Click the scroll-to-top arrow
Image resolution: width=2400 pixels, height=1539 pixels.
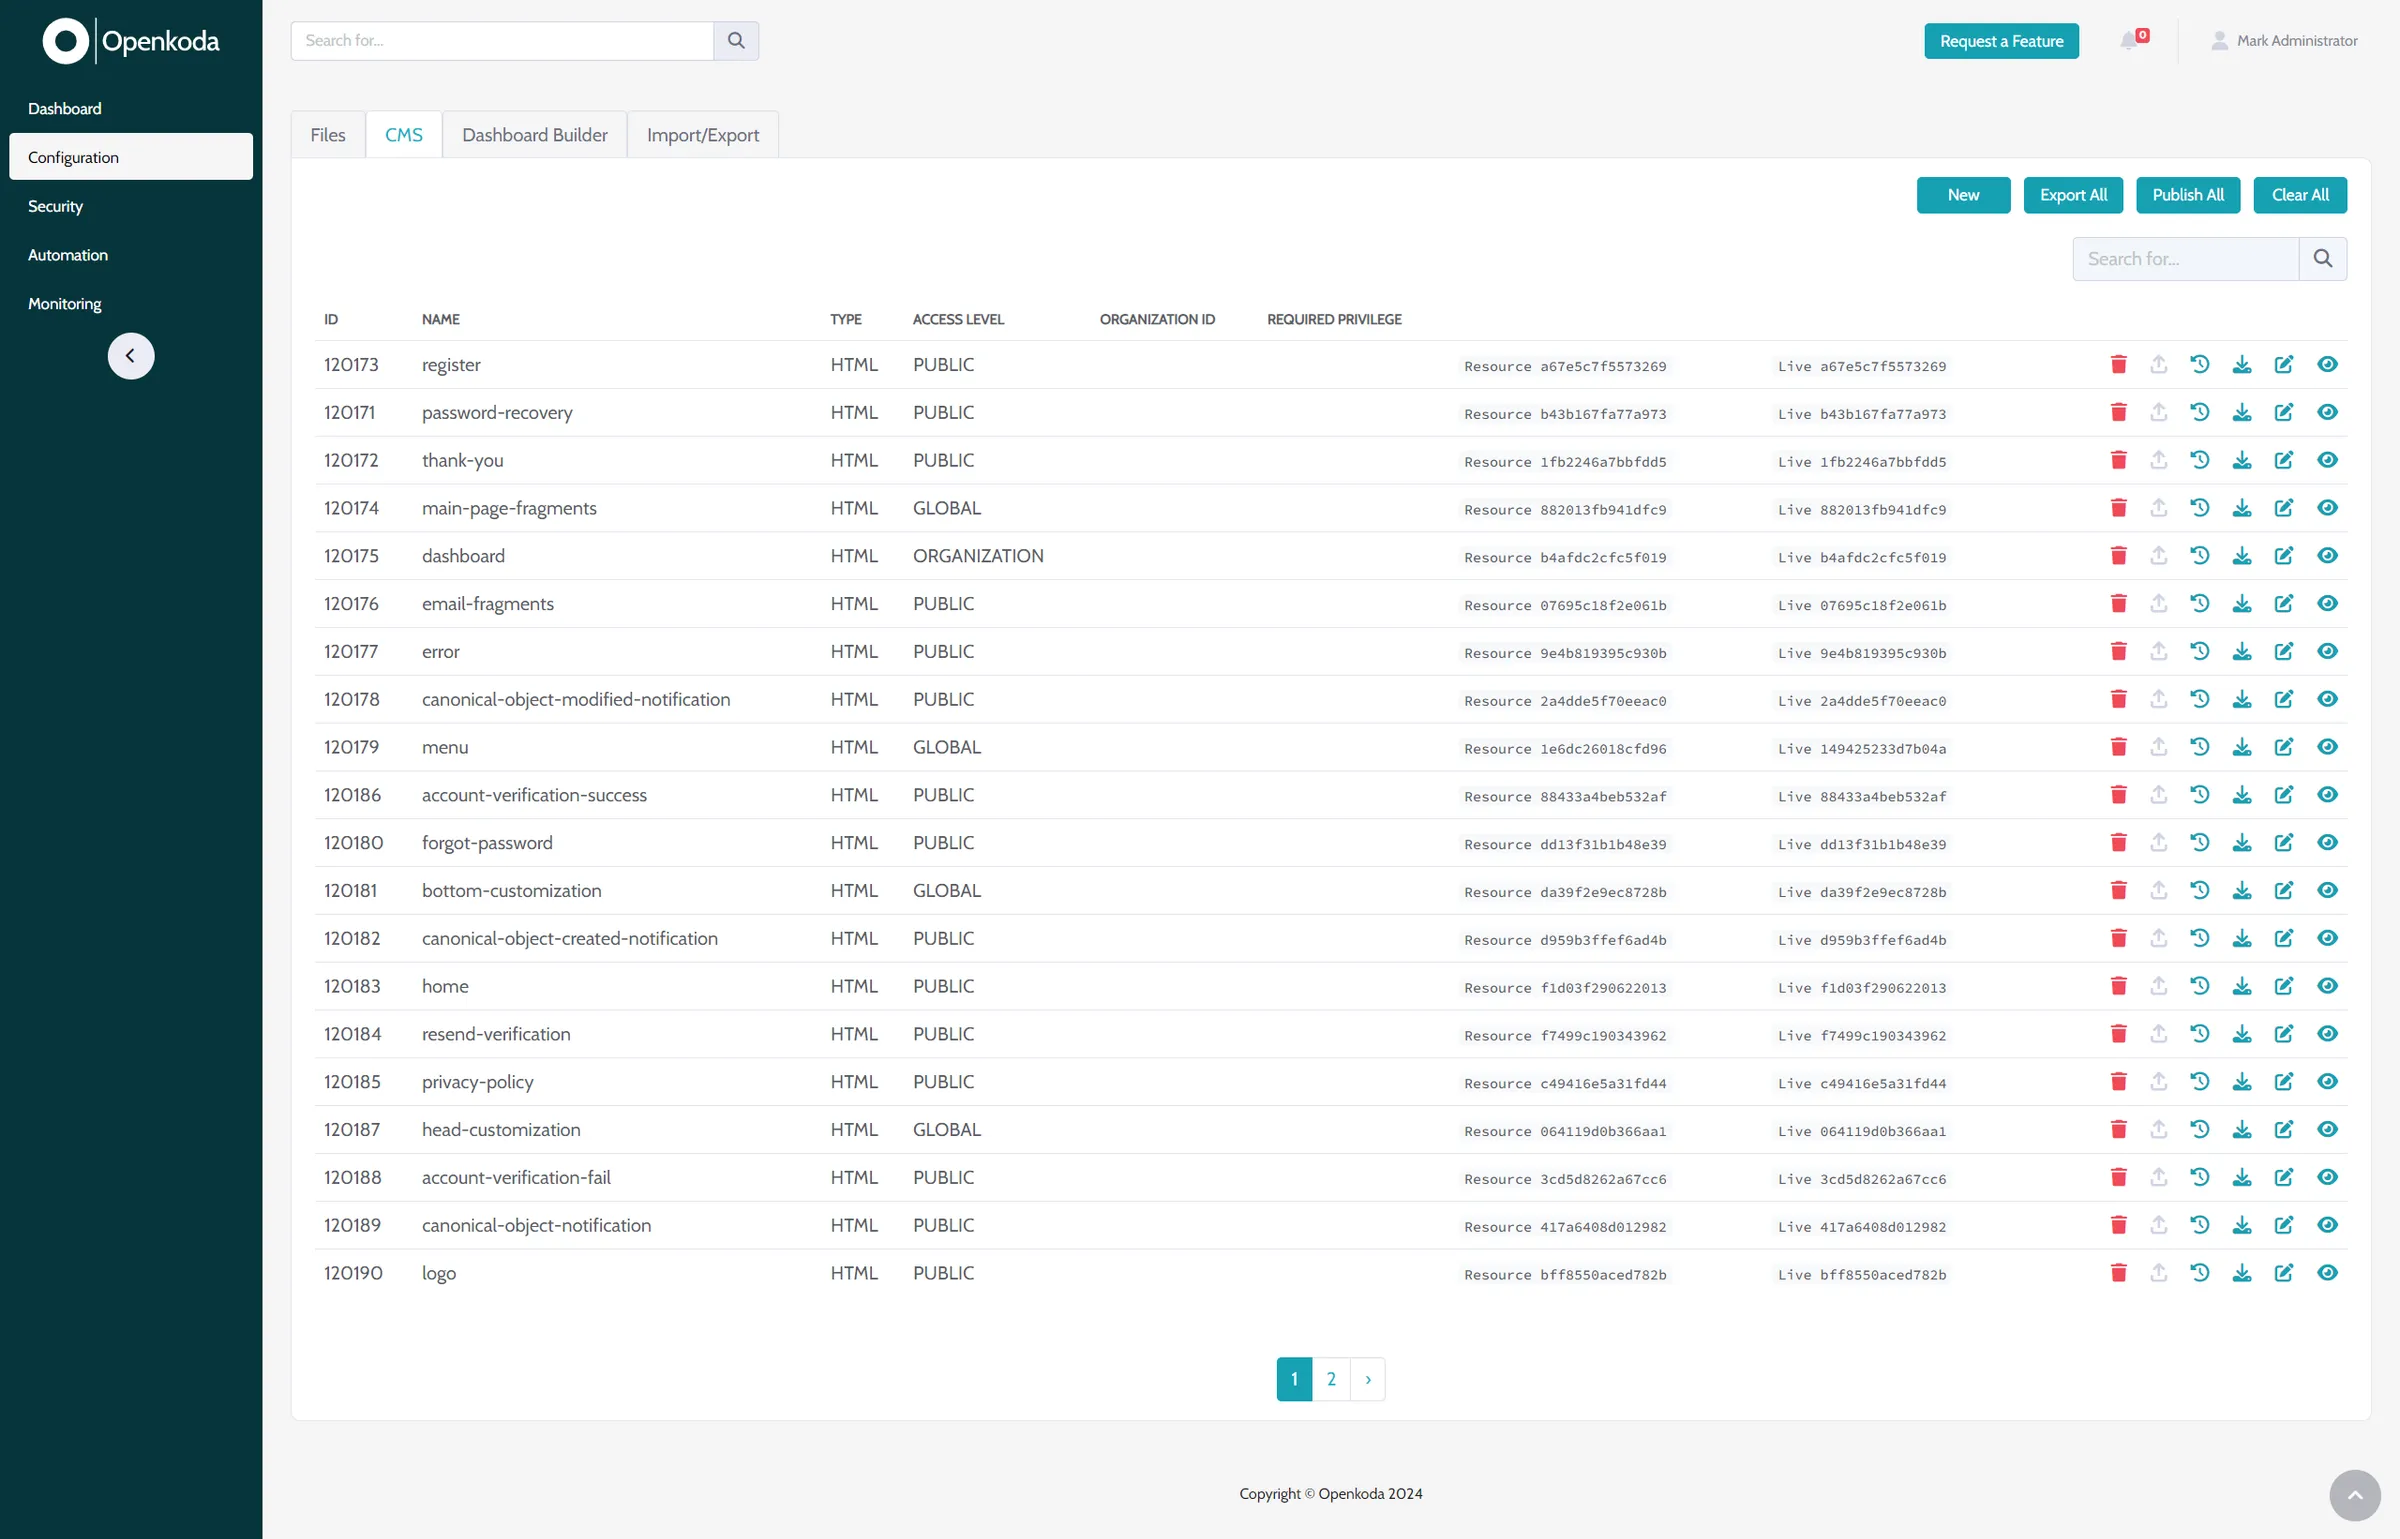tap(2354, 1496)
